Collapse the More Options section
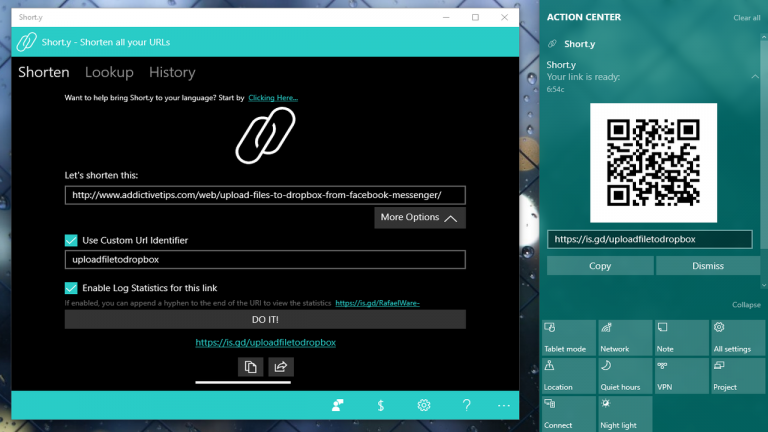The width and height of the screenshot is (768, 432). point(420,217)
